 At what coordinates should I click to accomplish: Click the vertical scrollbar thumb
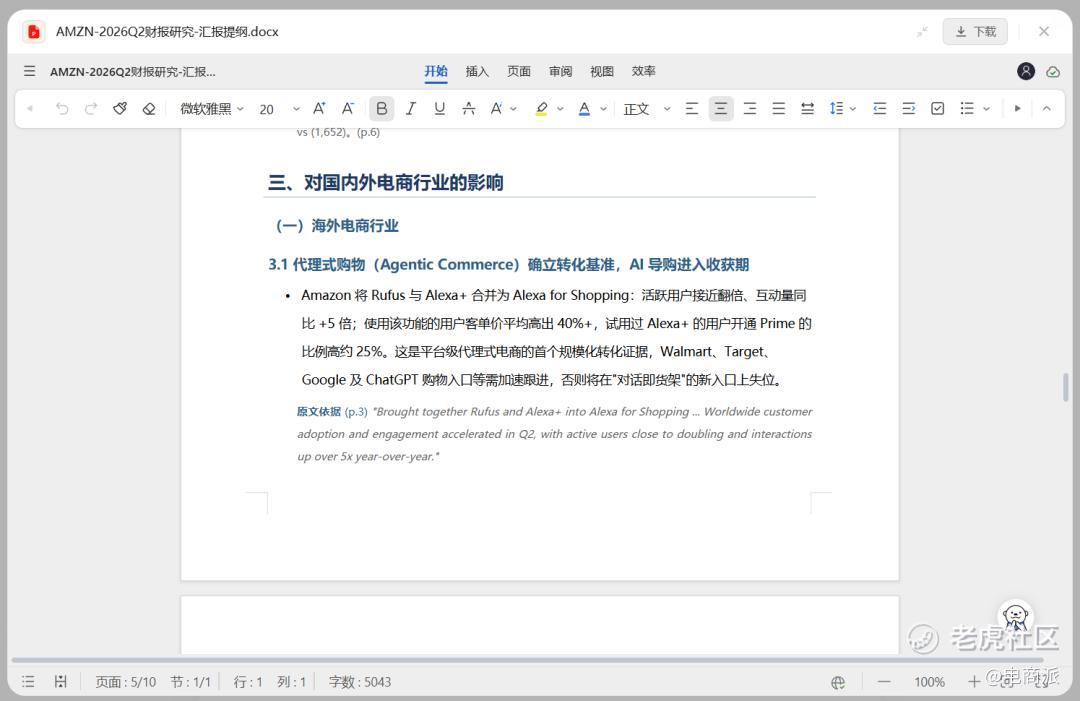click(x=1066, y=387)
